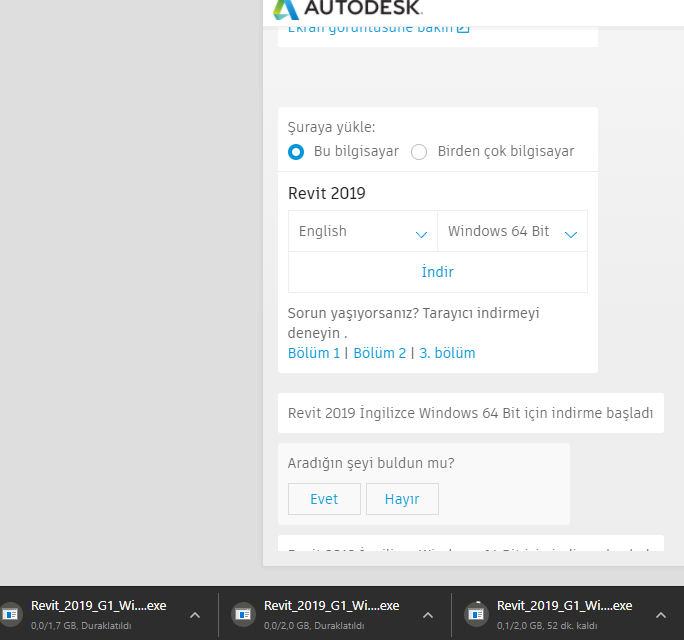Answer Evet to the feedback question
The height and width of the screenshot is (640, 684).
tap(324, 499)
